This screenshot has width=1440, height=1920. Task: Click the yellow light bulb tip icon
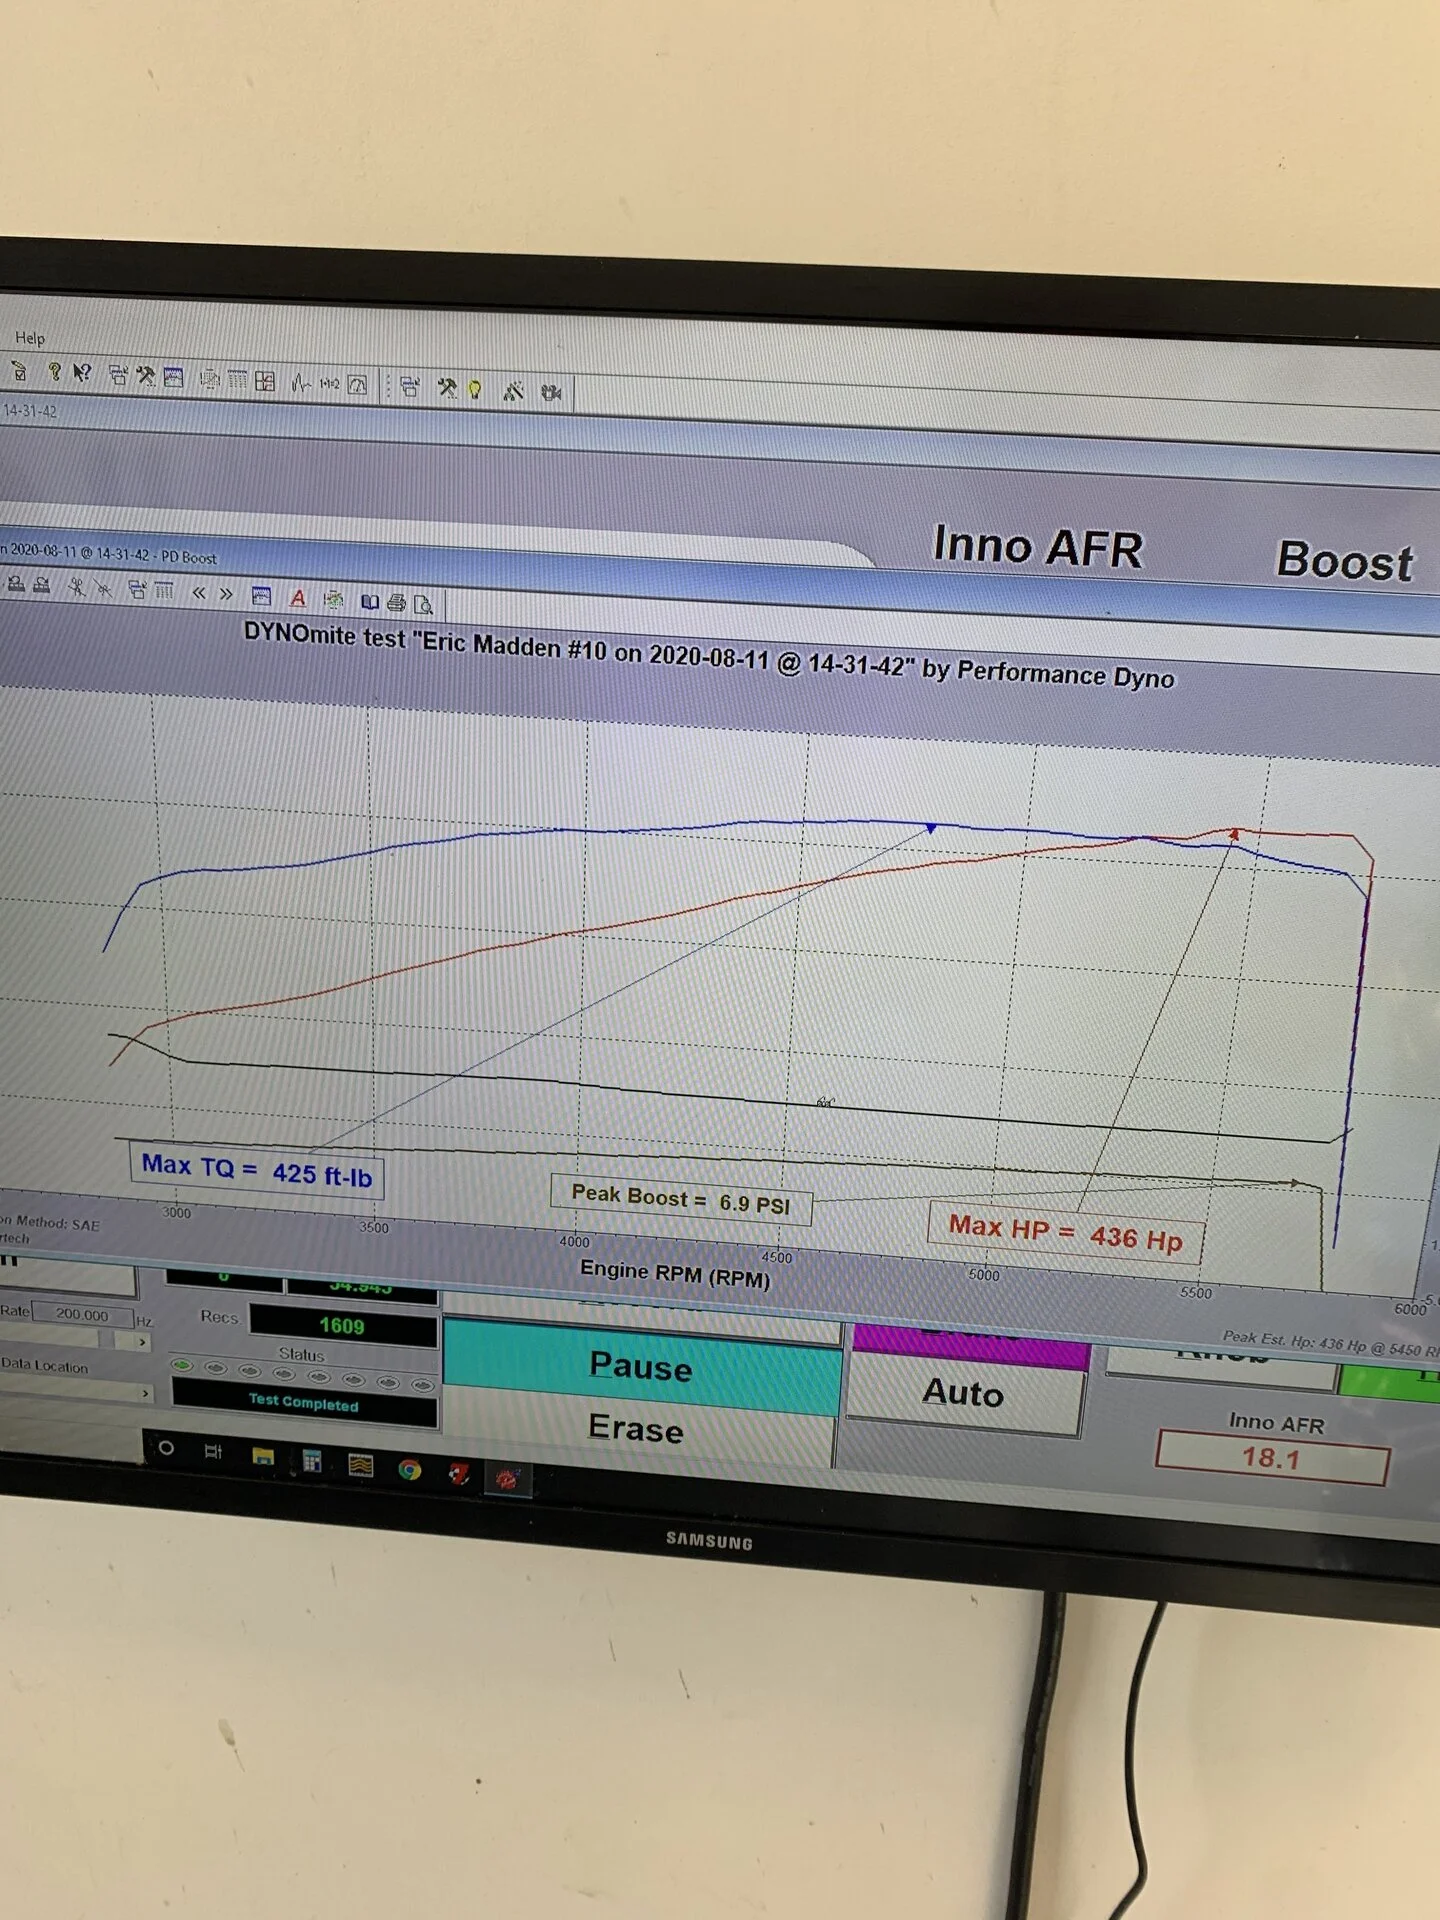475,389
